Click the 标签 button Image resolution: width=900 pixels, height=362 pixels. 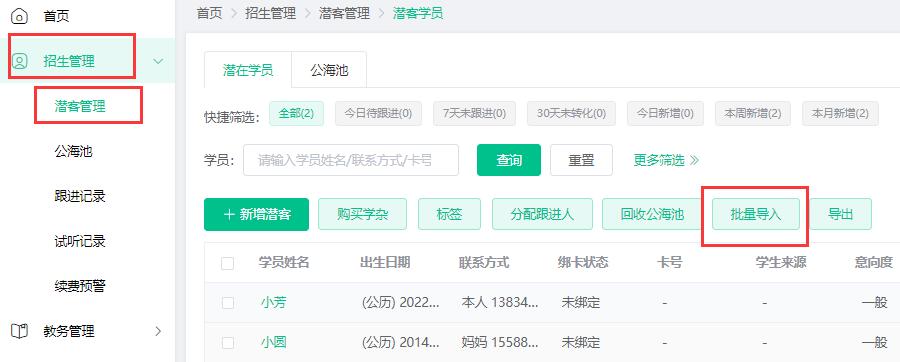(449, 215)
